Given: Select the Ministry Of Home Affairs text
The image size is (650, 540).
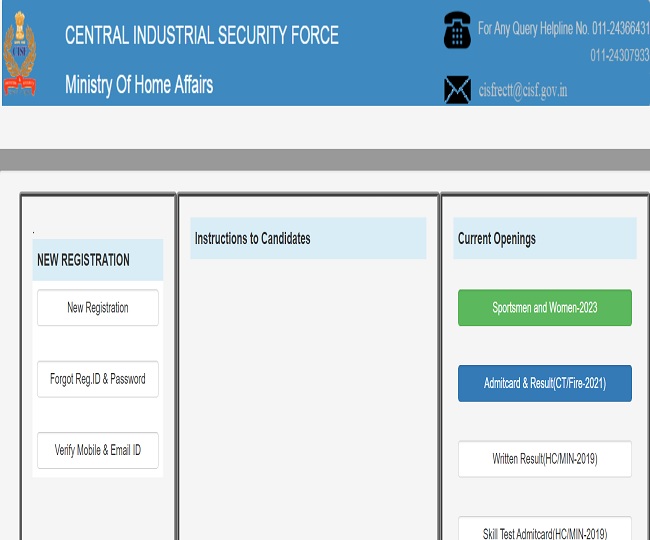Looking at the screenshot, I should click(x=139, y=84).
